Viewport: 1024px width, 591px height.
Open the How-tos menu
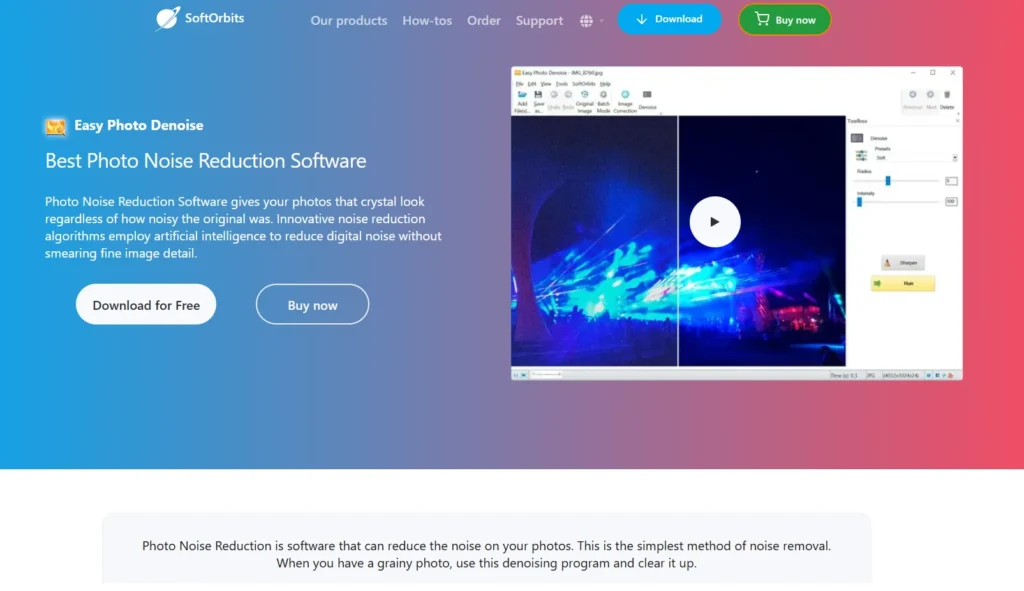pos(427,20)
